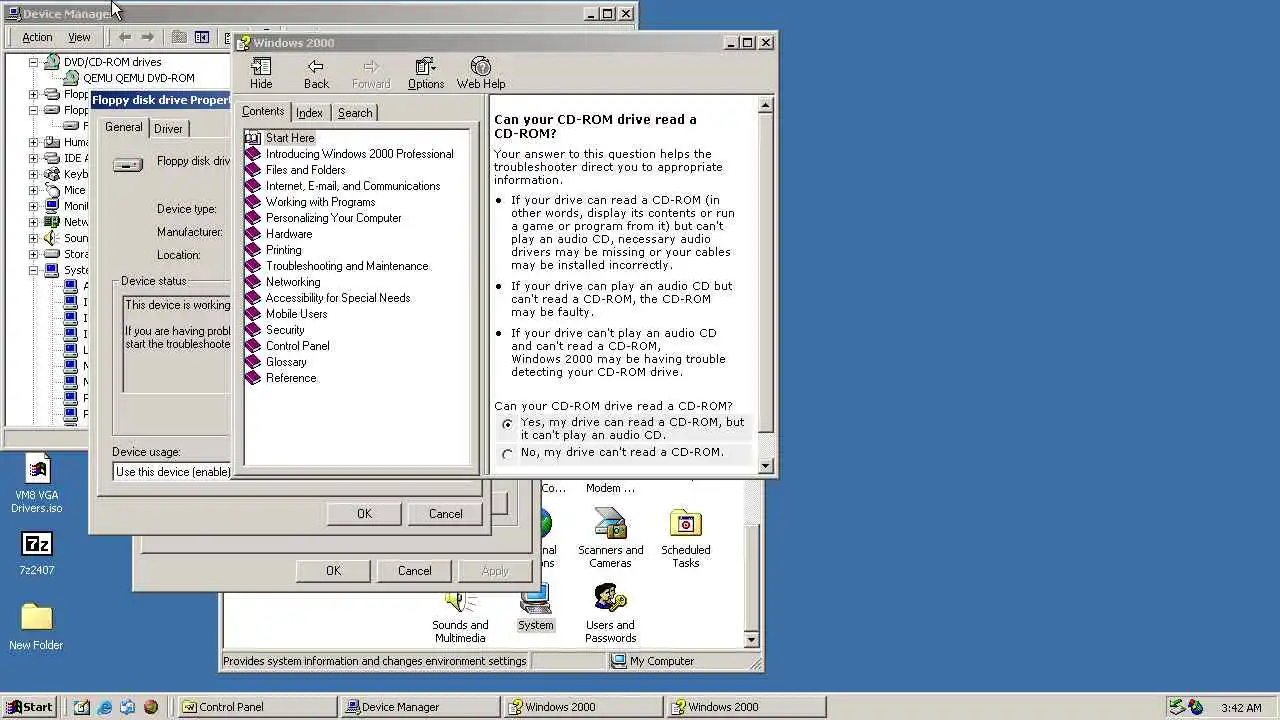Launch Outlook Express from quick launch

(127, 707)
